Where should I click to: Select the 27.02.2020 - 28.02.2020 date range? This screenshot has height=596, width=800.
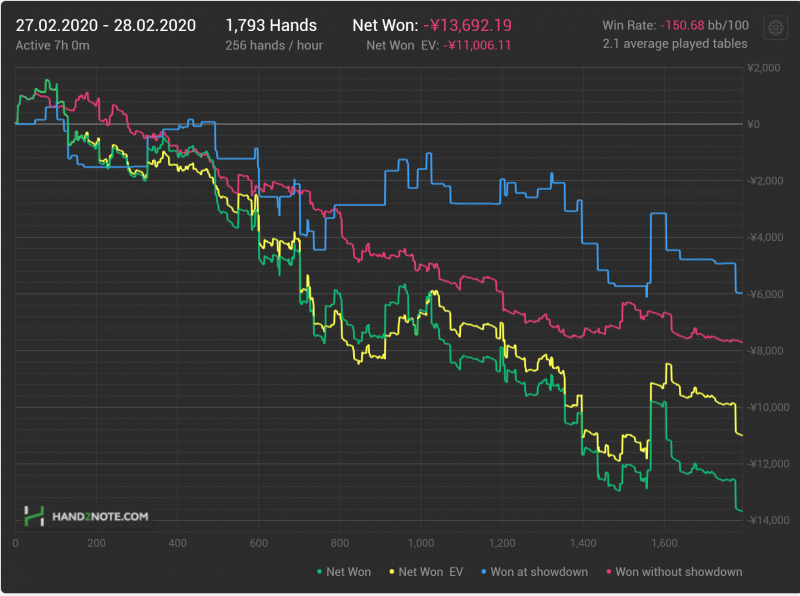pos(106,25)
